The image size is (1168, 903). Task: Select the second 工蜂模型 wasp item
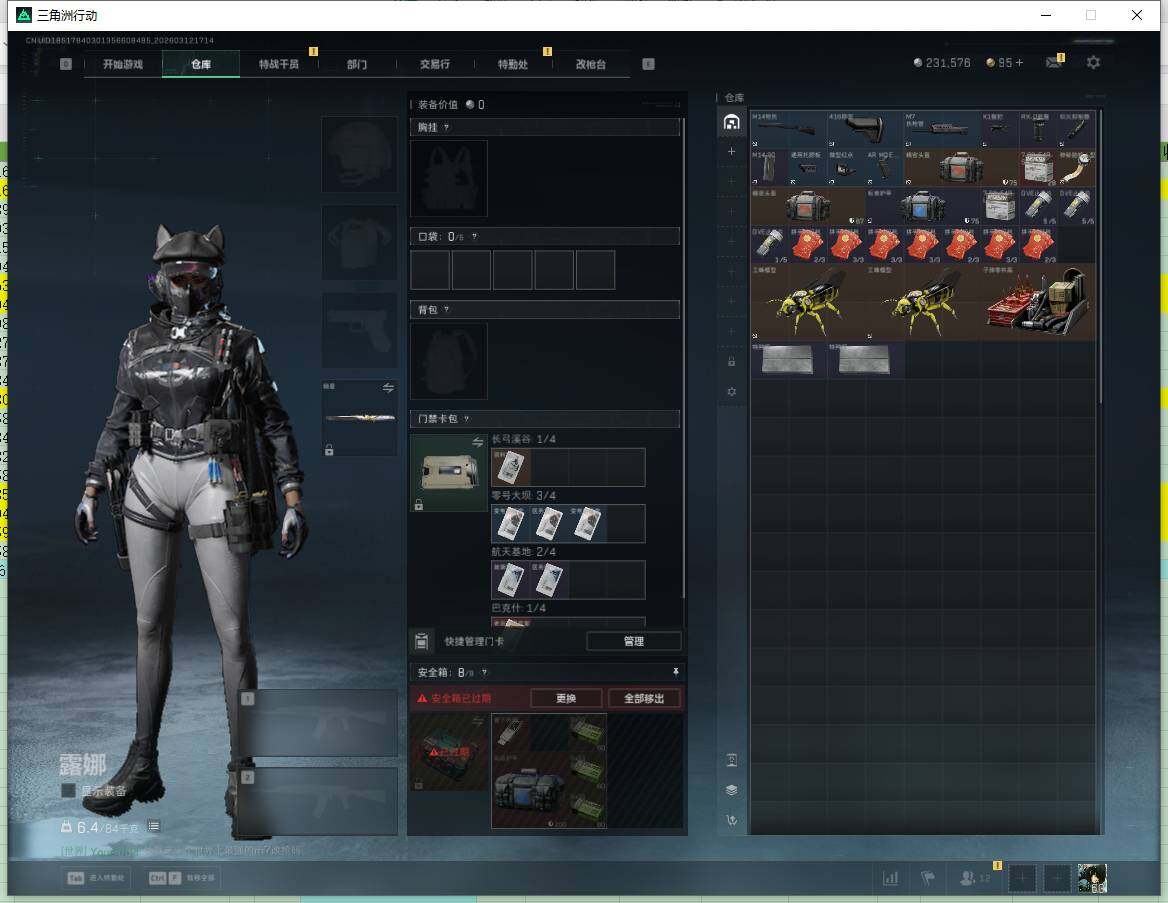click(922, 302)
